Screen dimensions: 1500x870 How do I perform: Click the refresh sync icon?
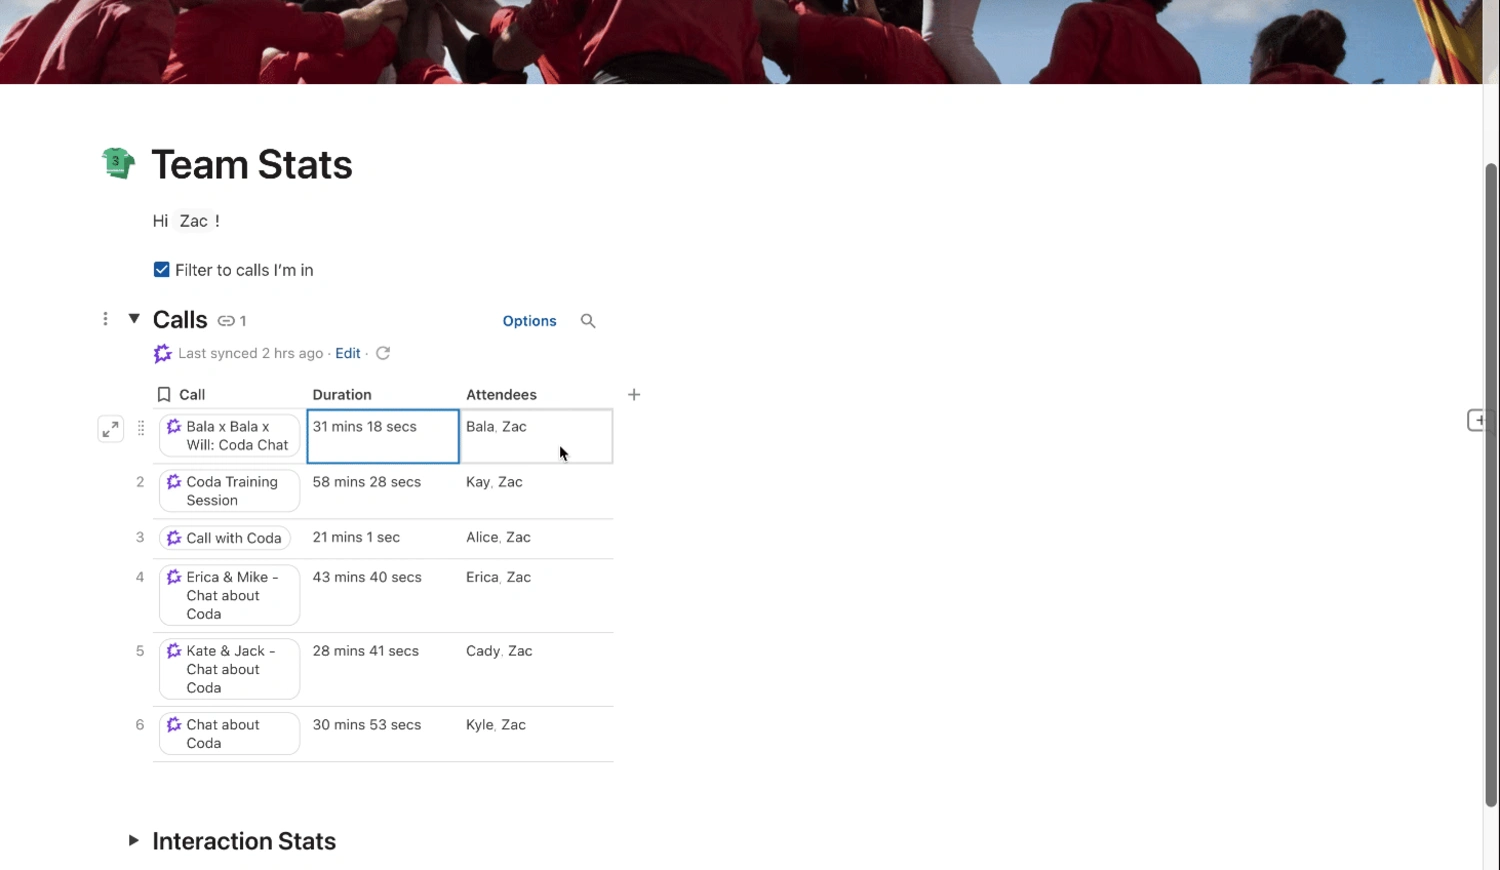click(x=383, y=353)
